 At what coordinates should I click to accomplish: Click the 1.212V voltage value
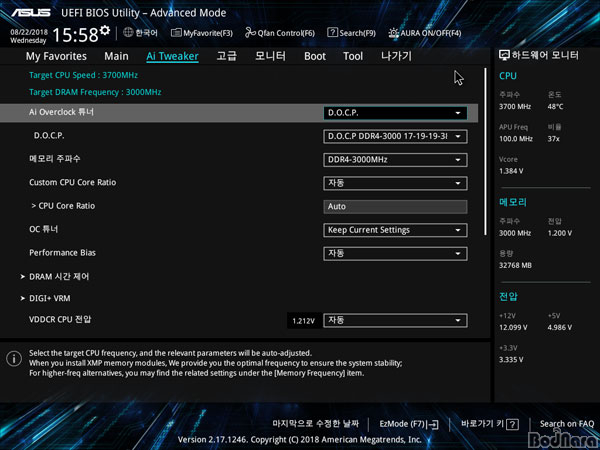pyautogui.click(x=303, y=321)
